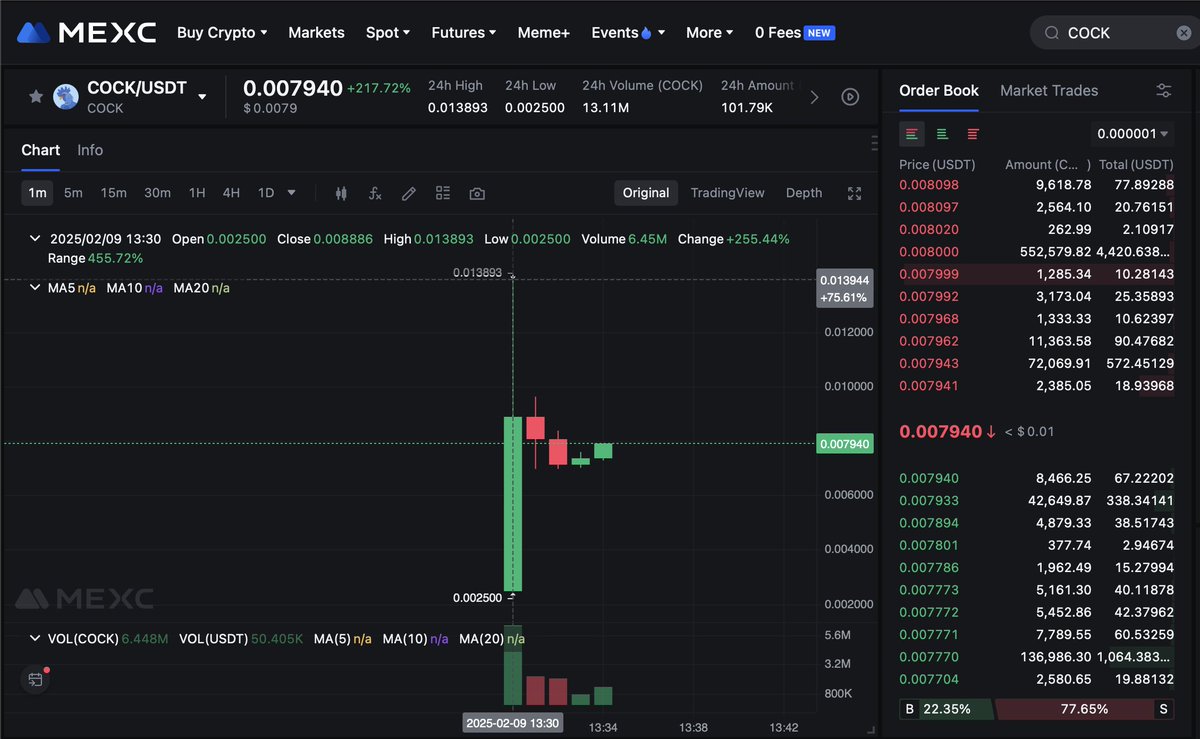Open the indicators fx tool

(x=375, y=193)
